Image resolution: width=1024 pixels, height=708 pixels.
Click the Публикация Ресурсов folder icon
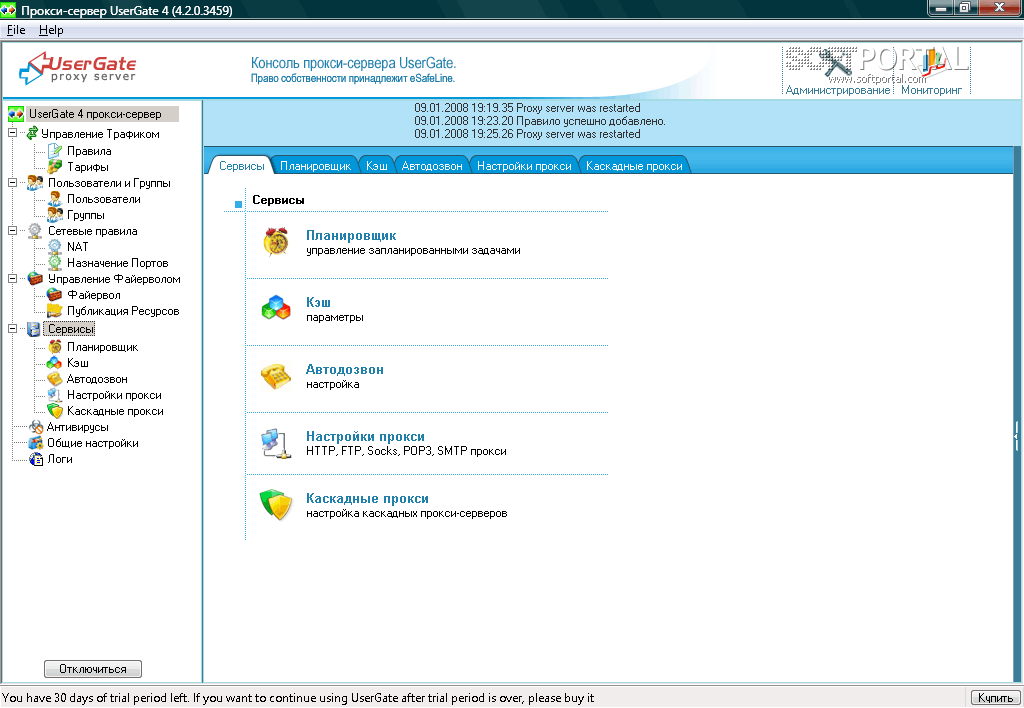pos(55,311)
